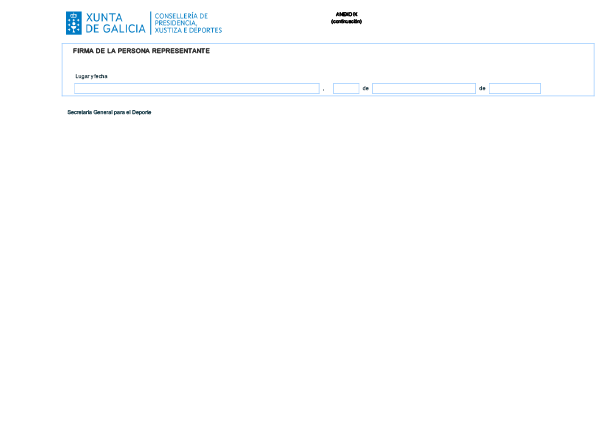
Task: Click the place (Lugar) input field
Action: coord(197,88)
